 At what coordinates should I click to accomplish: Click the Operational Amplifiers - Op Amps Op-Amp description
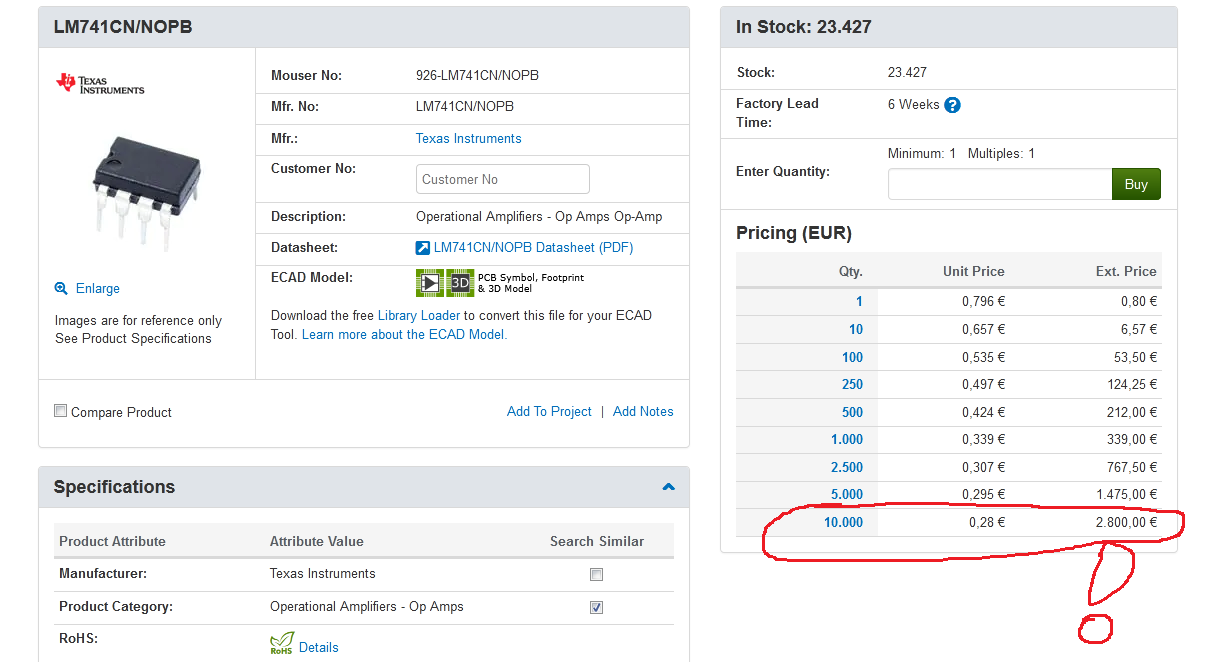pos(539,216)
